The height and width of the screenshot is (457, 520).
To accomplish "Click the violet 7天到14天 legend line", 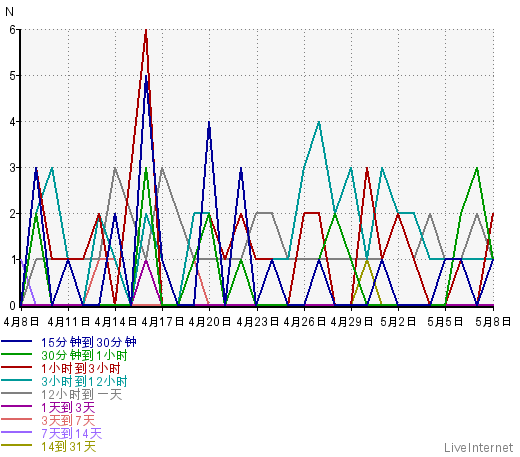I will (17, 432).
